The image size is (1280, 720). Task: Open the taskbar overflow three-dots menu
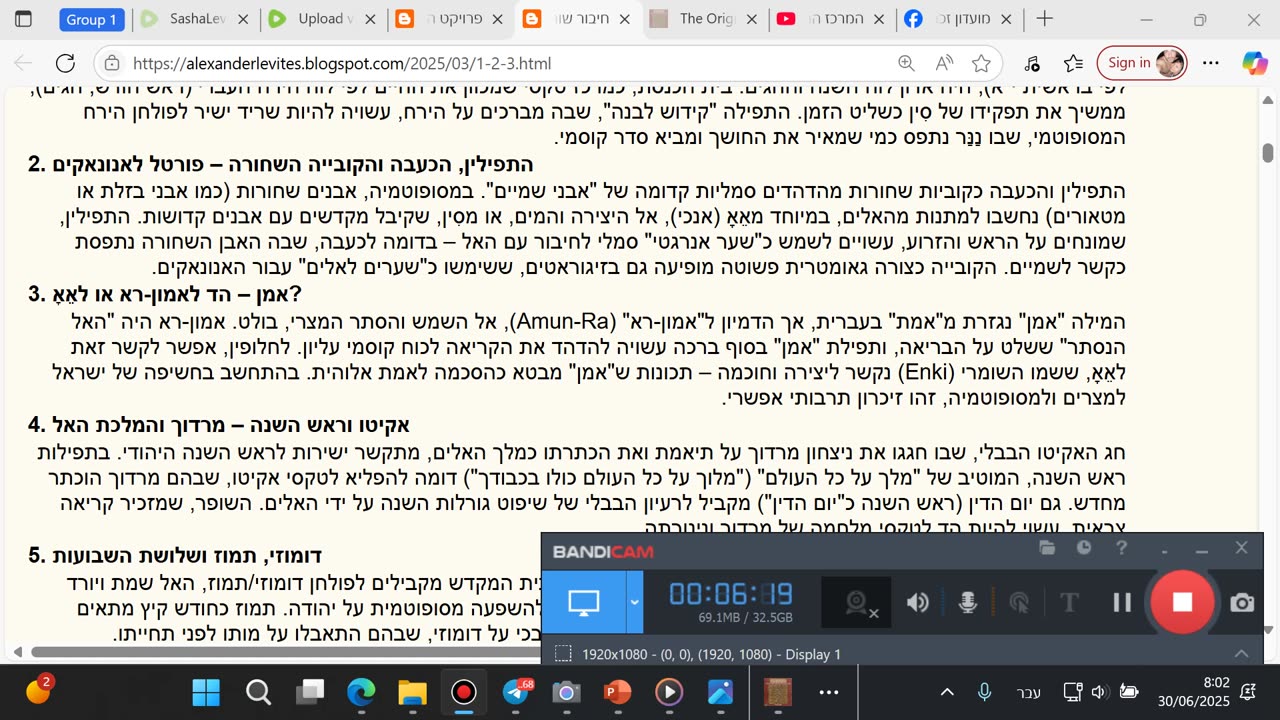tap(829, 692)
